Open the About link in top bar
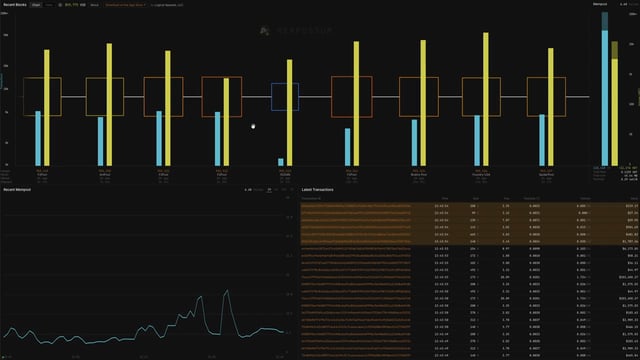This screenshot has height=360, width=640. coord(94,5)
